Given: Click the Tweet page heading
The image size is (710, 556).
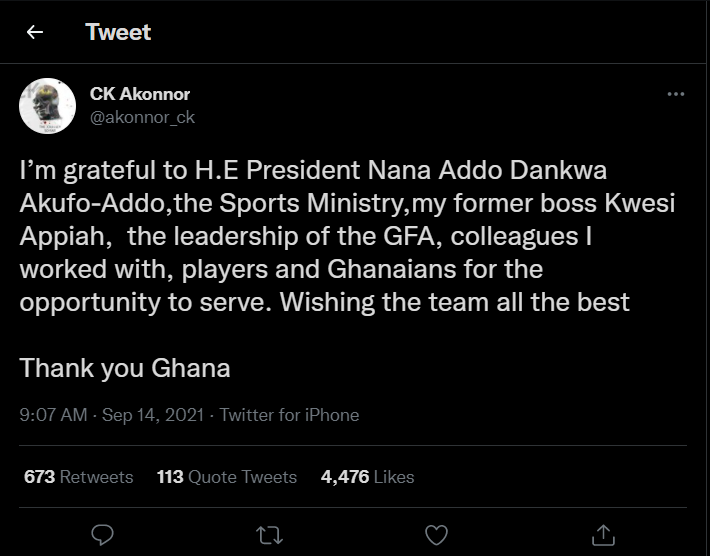Looking at the screenshot, I should 118,32.
